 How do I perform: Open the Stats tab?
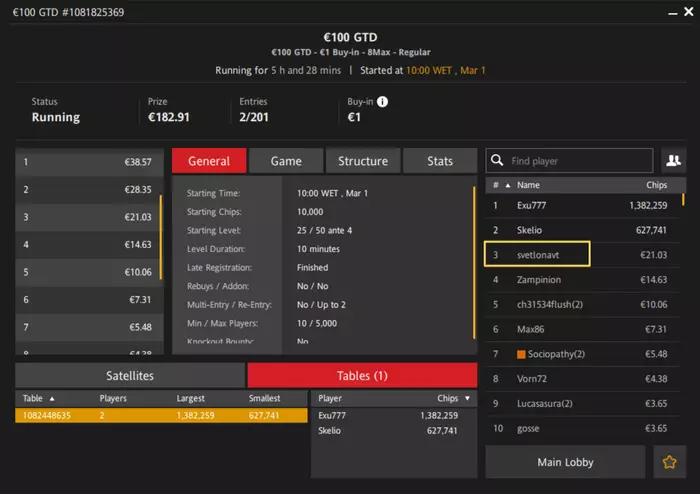(x=440, y=161)
